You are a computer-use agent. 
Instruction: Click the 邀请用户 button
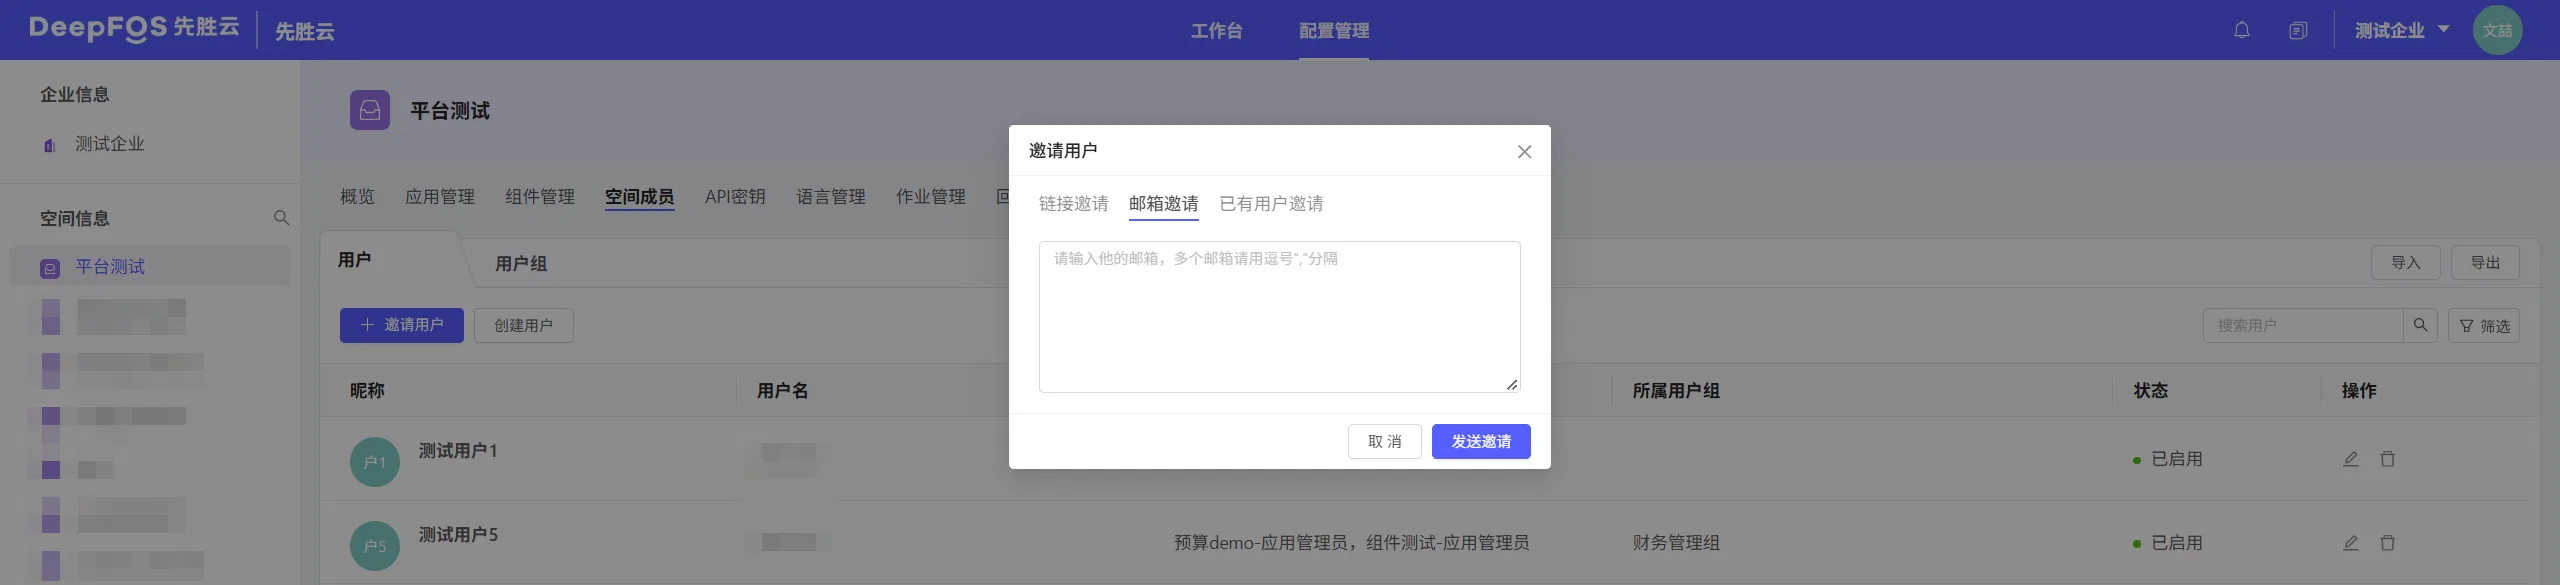402,325
